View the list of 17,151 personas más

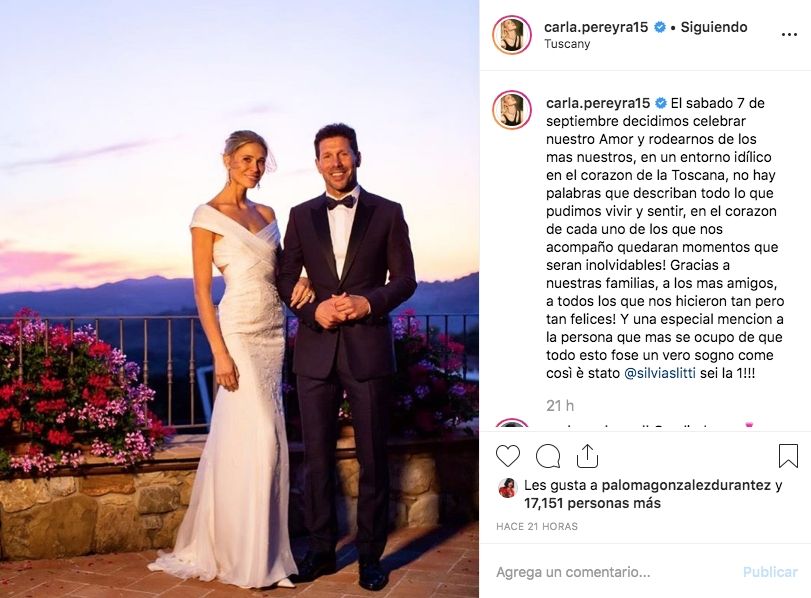592,503
